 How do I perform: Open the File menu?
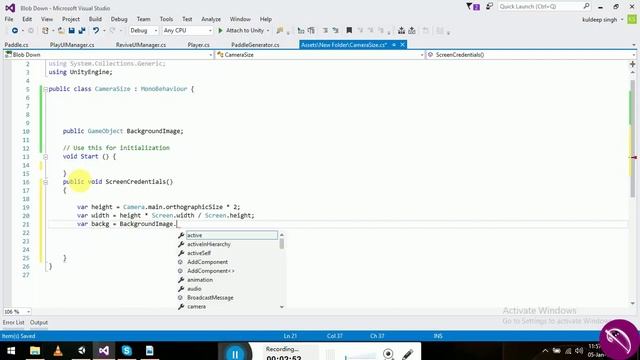[x=9, y=19]
